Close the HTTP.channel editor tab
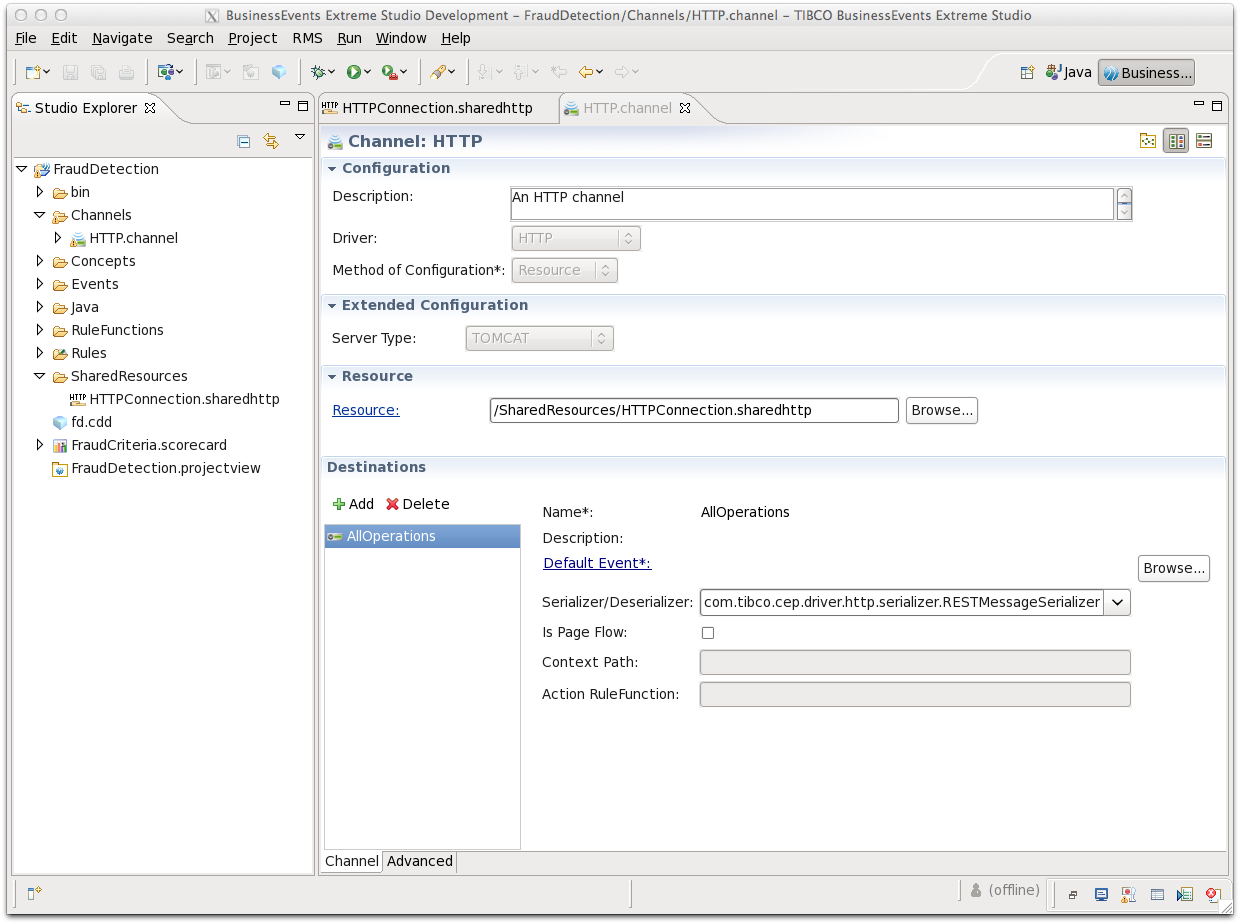The width and height of the screenshot is (1240, 924). click(x=685, y=108)
